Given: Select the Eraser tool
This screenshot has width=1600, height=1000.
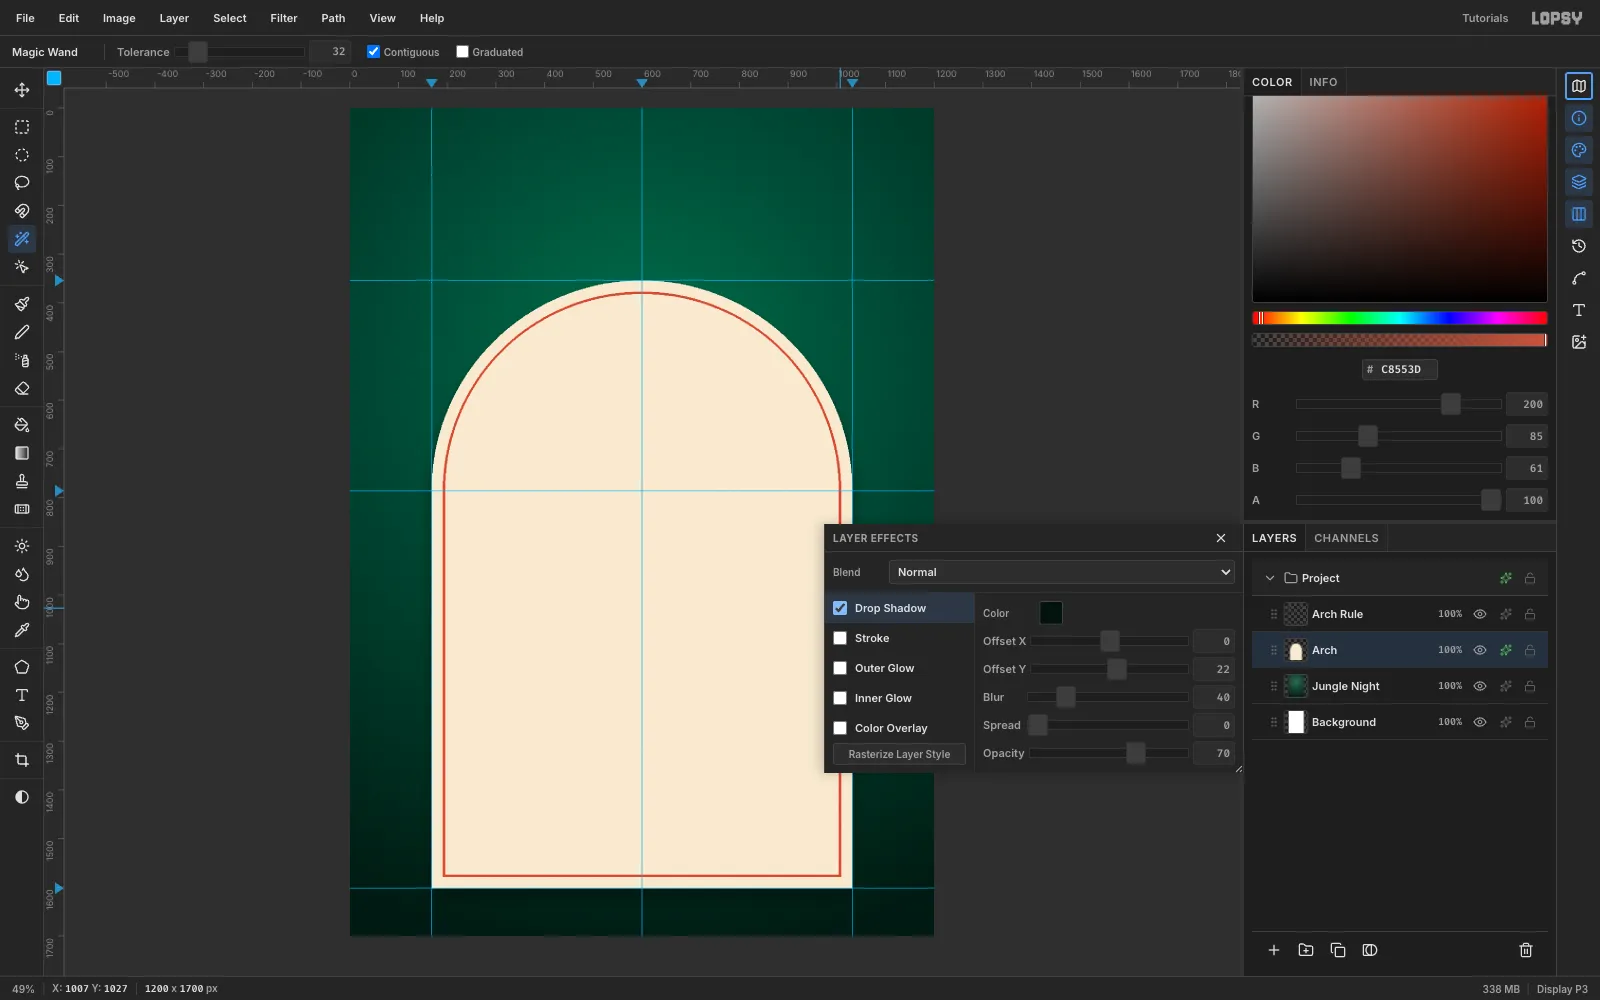Looking at the screenshot, I should tap(22, 388).
